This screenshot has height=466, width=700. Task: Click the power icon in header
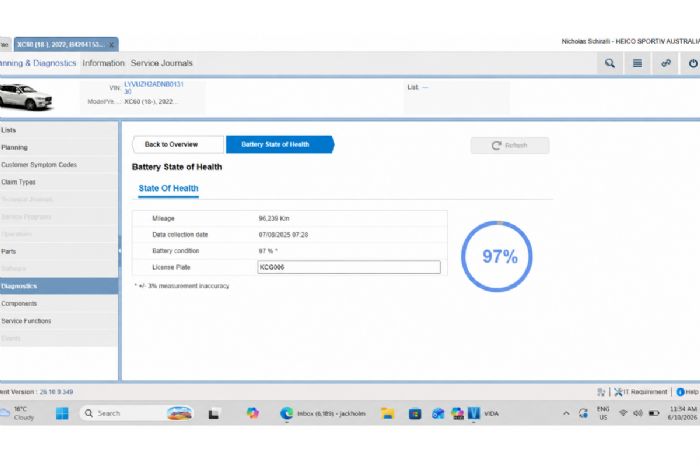tap(692, 63)
